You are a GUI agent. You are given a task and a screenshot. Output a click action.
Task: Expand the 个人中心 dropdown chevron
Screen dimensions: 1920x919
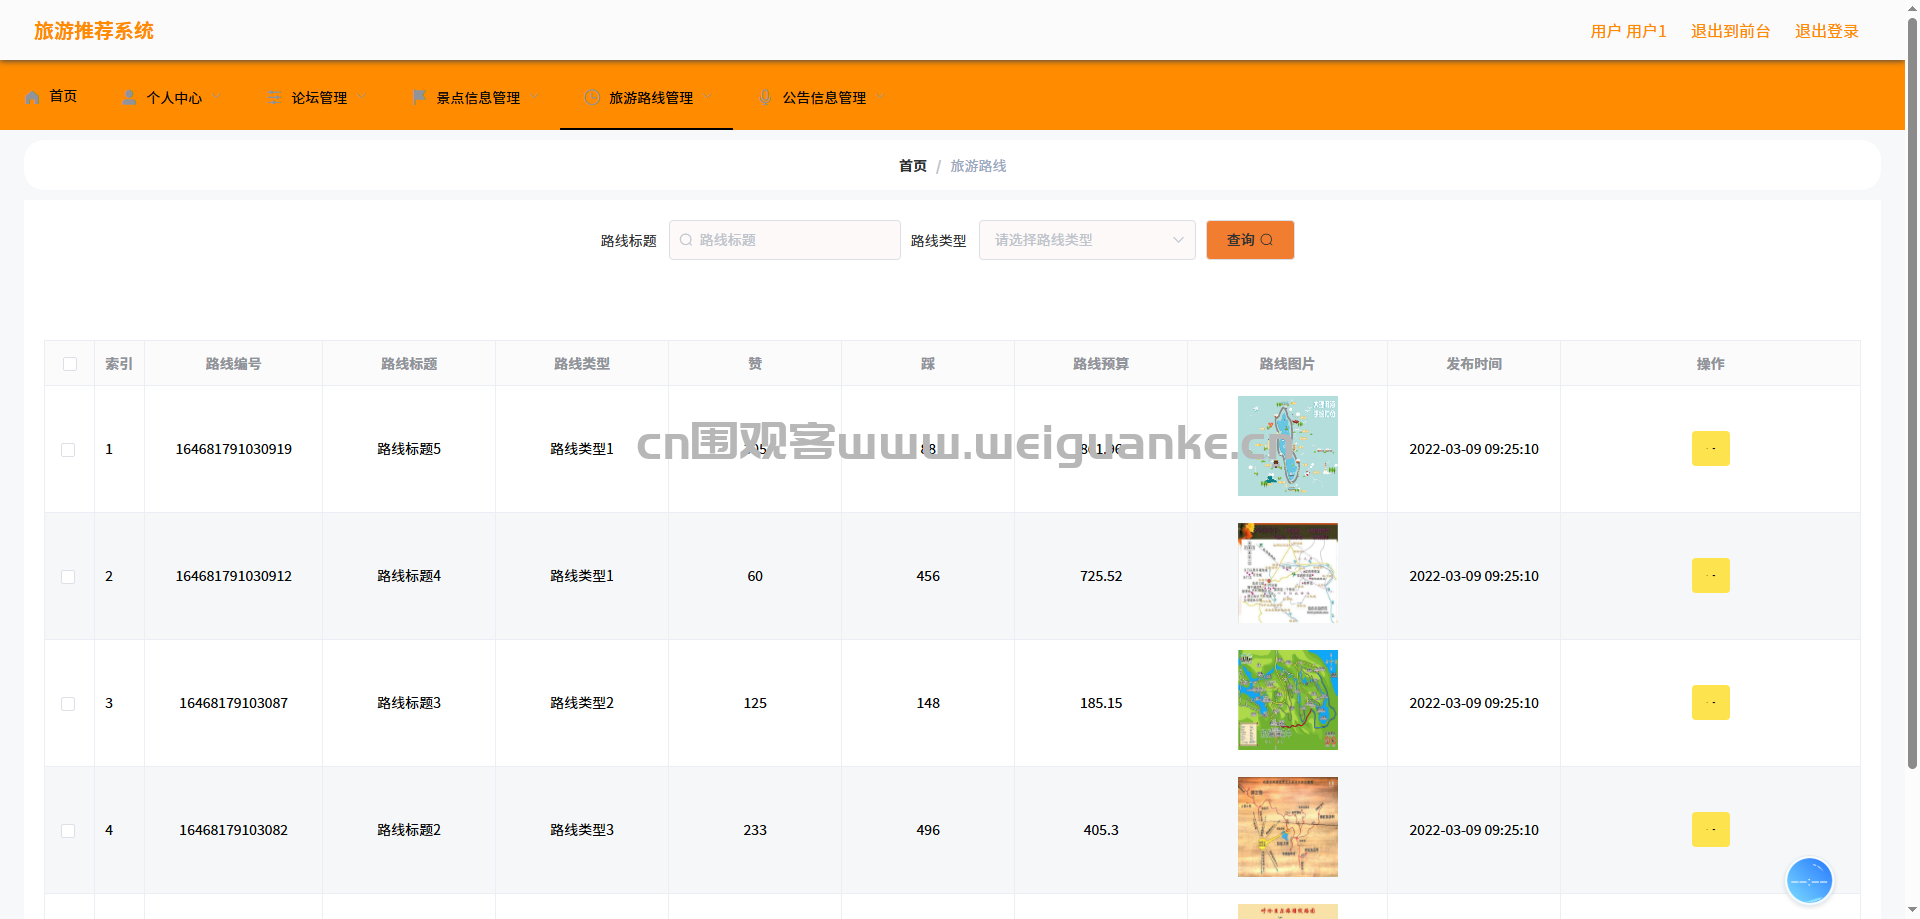(216, 97)
